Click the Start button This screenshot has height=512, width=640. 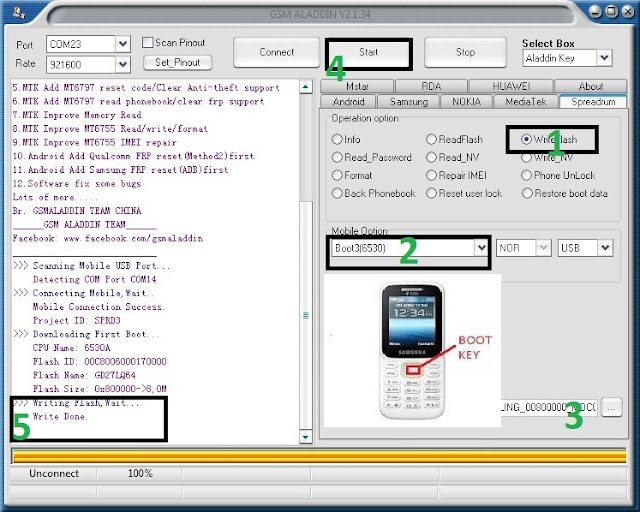369,52
